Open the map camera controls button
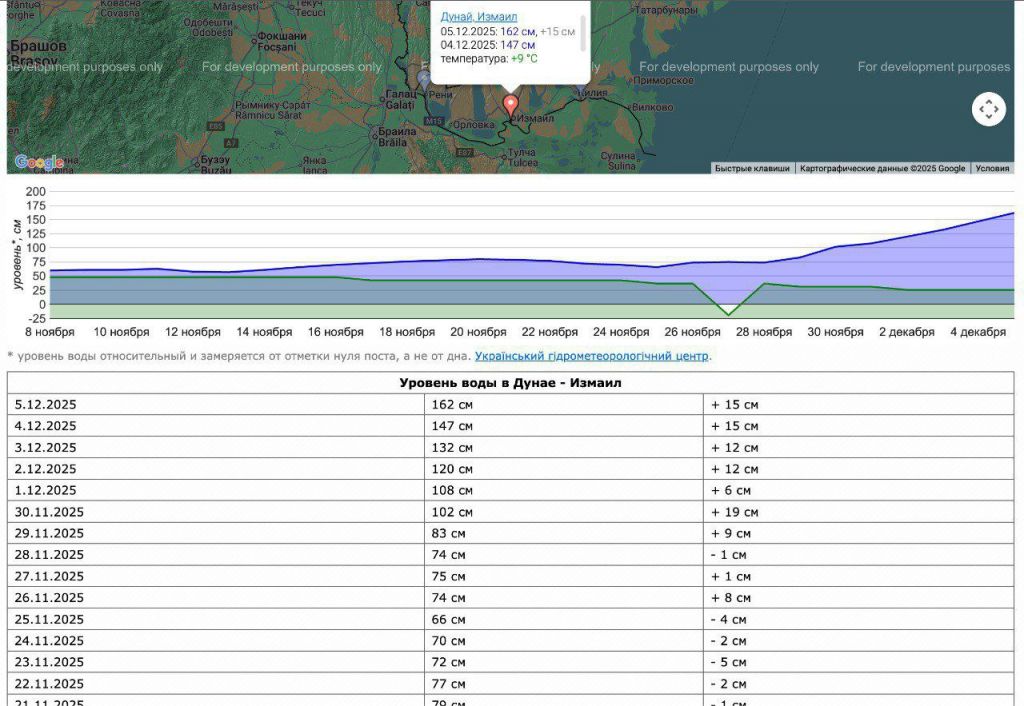1024x706 pixels. coord(988,109)
